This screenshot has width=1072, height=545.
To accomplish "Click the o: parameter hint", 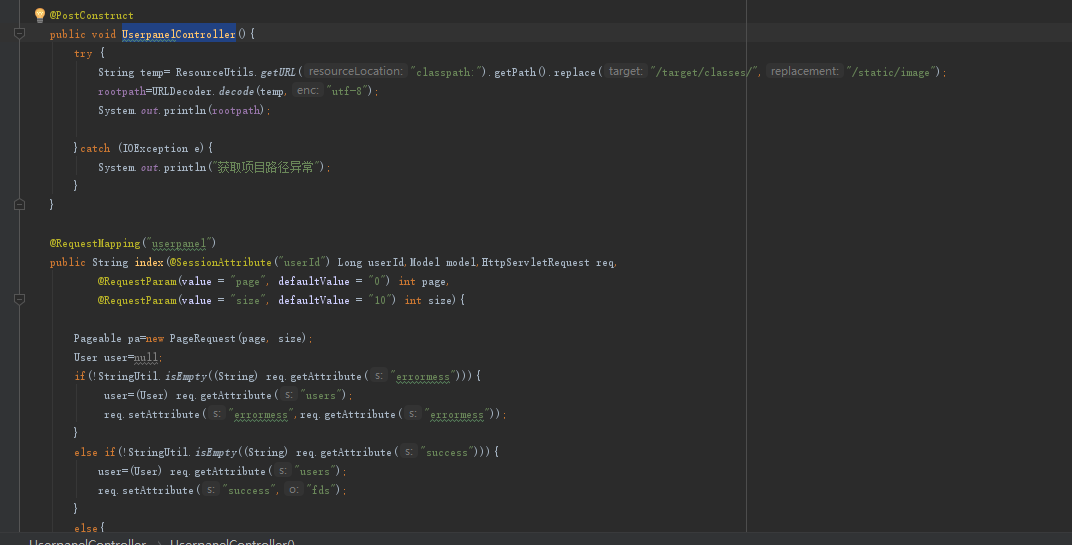I will [x=293, y=490].
